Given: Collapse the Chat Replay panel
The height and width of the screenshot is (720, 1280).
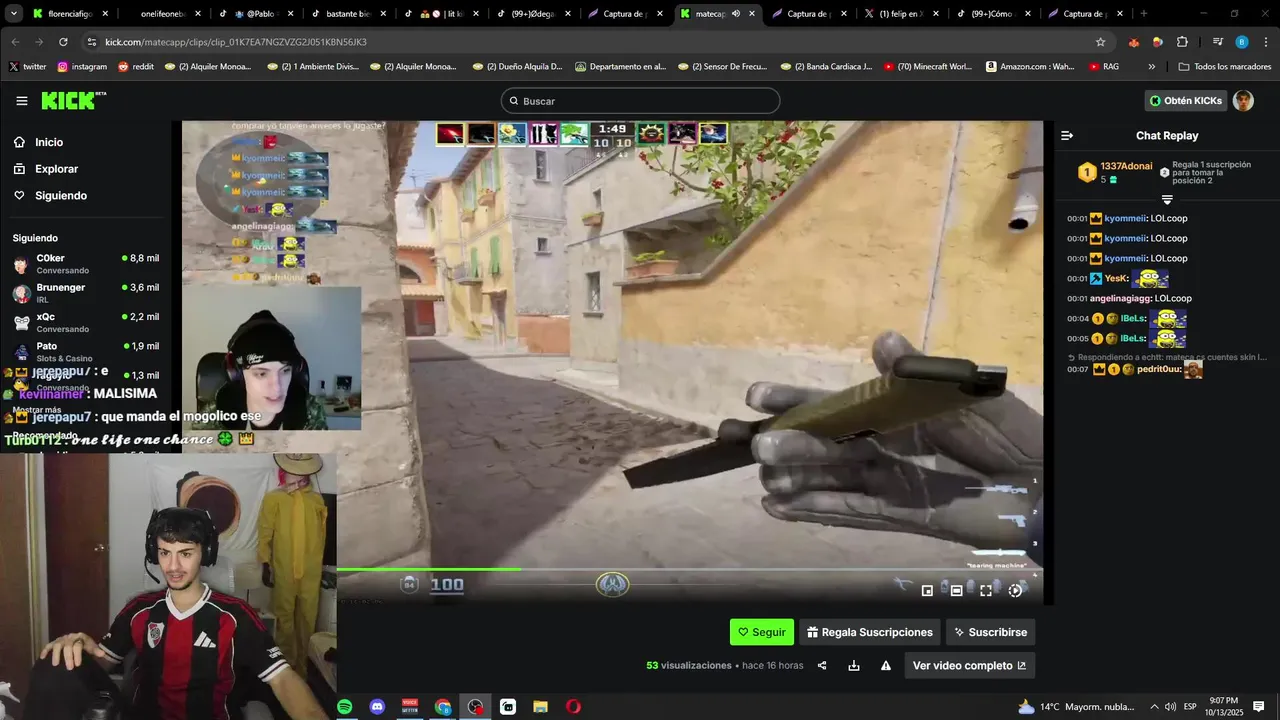Looking at the screenshot, I should 1067,135.
